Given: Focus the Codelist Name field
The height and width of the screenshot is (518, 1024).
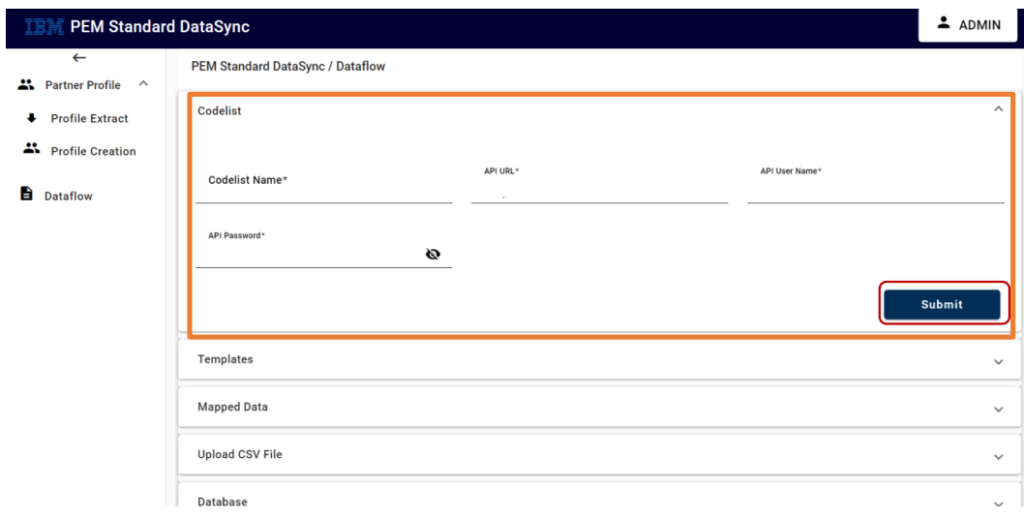Looking at the screenshot, I should point(324,184).
